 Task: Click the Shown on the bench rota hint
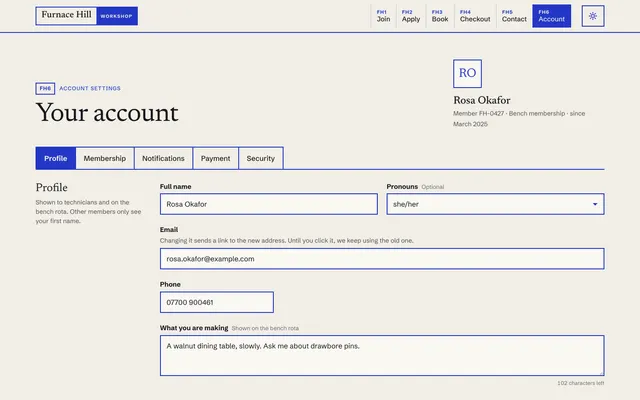(x=265, y=328)
